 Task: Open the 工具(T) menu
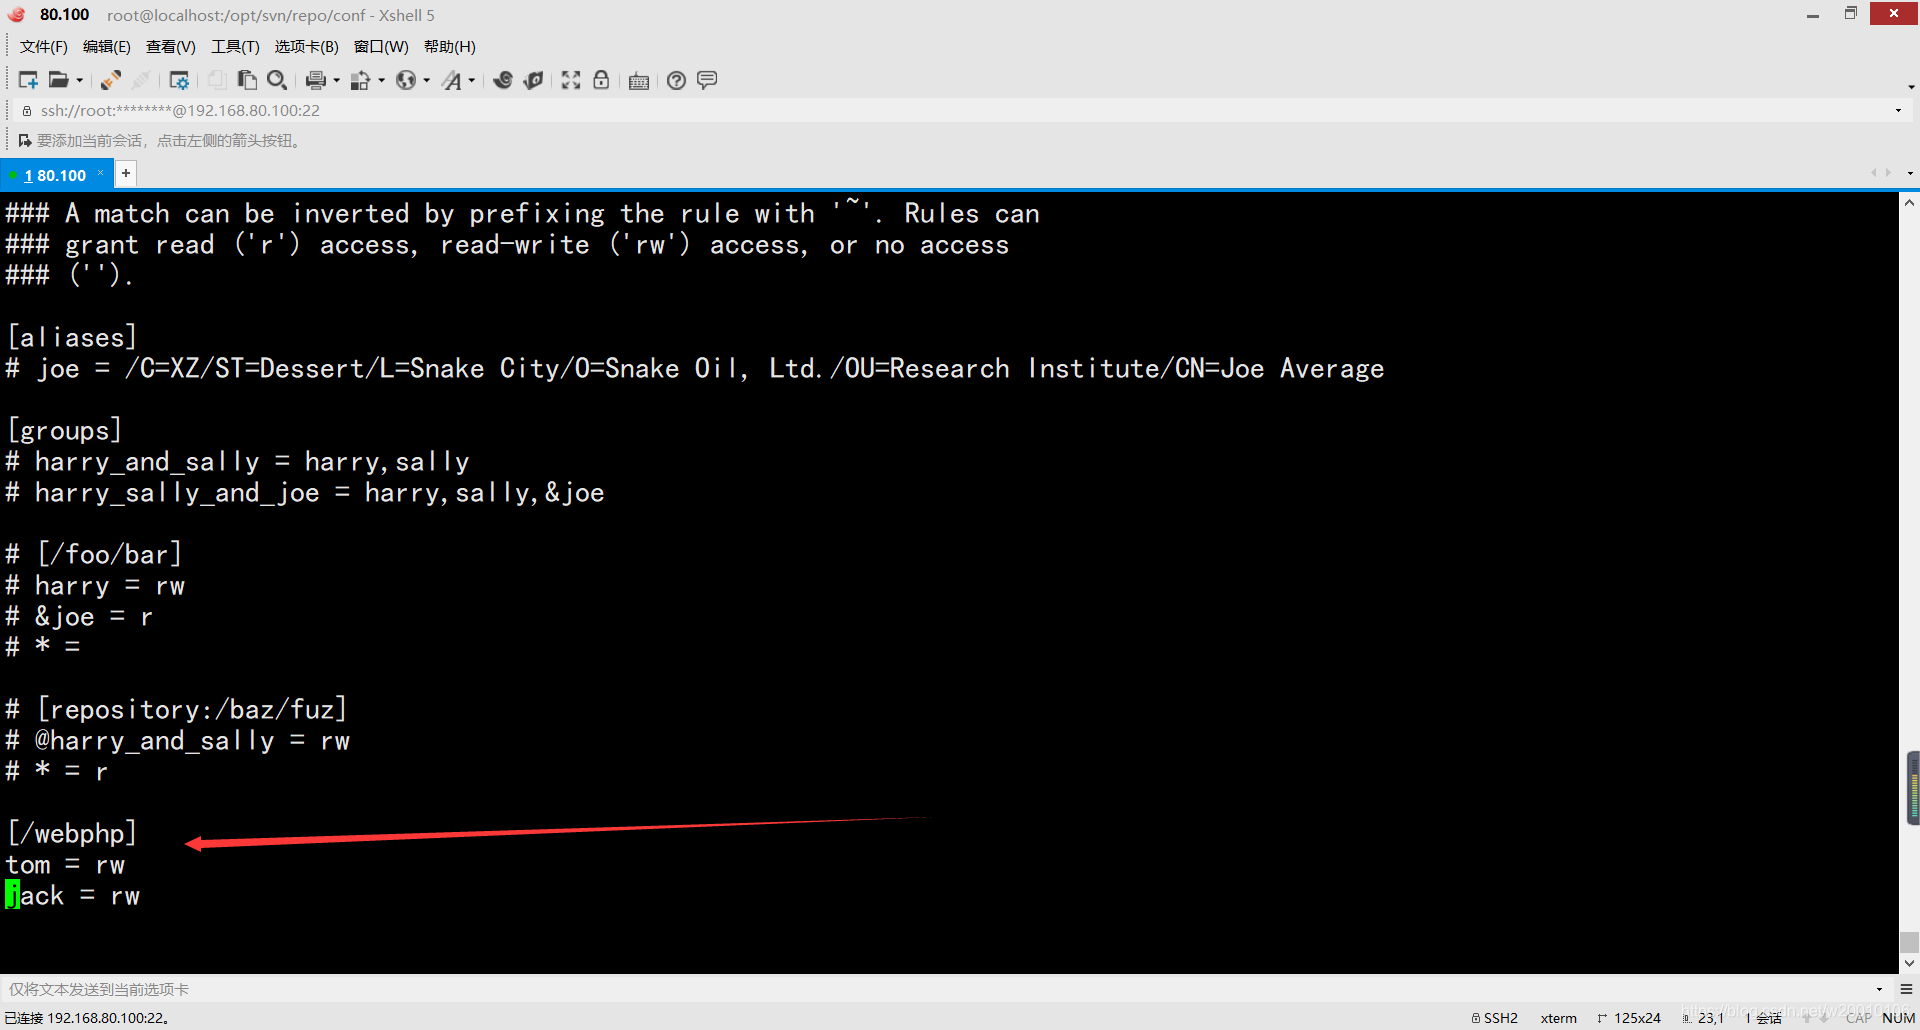235,47
